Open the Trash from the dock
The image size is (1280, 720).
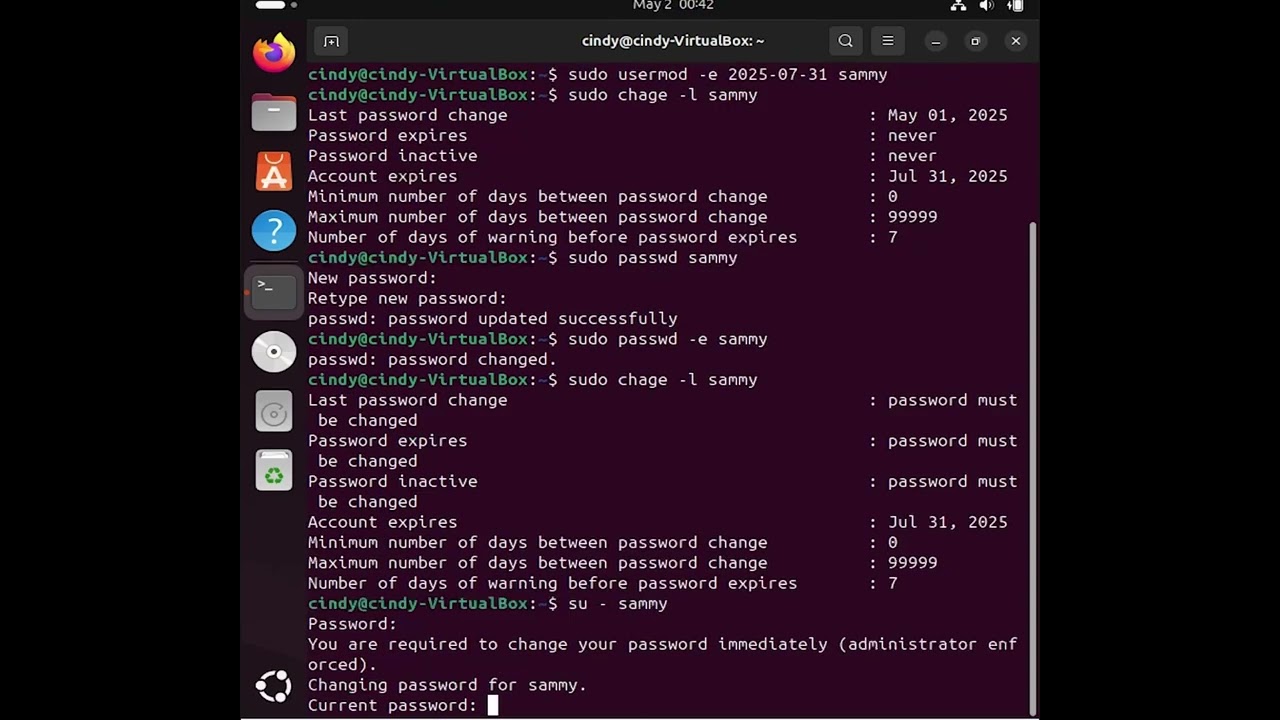coord(273,470)
